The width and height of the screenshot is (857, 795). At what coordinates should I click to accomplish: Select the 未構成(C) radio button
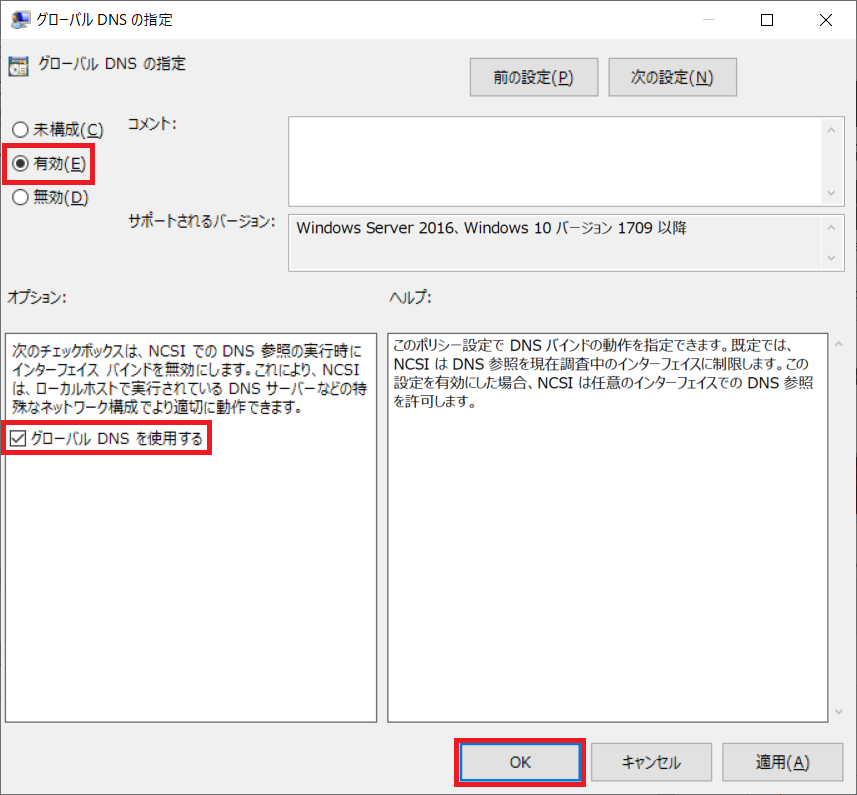click(x=57, y=130)
